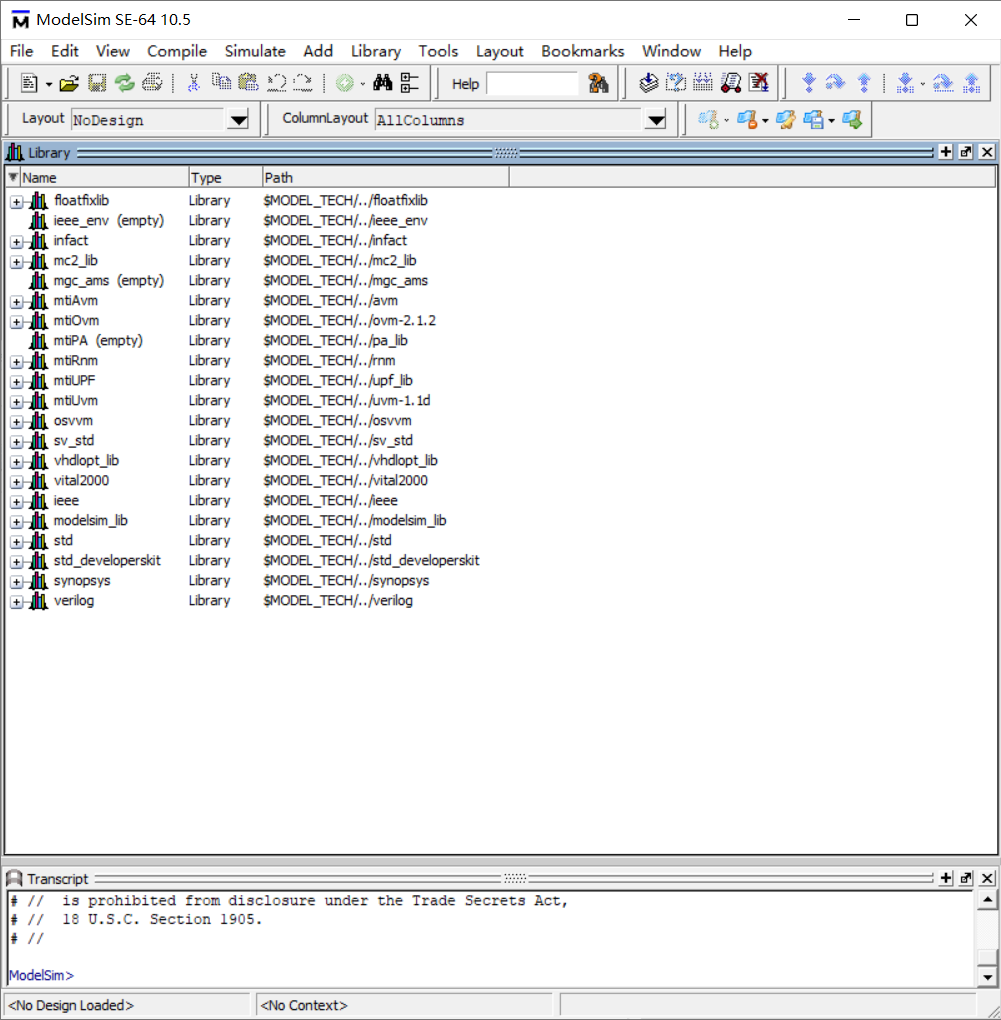Undock the Library pane
Viewport: 1001px width, 1020px height.
tap(966, 152)
